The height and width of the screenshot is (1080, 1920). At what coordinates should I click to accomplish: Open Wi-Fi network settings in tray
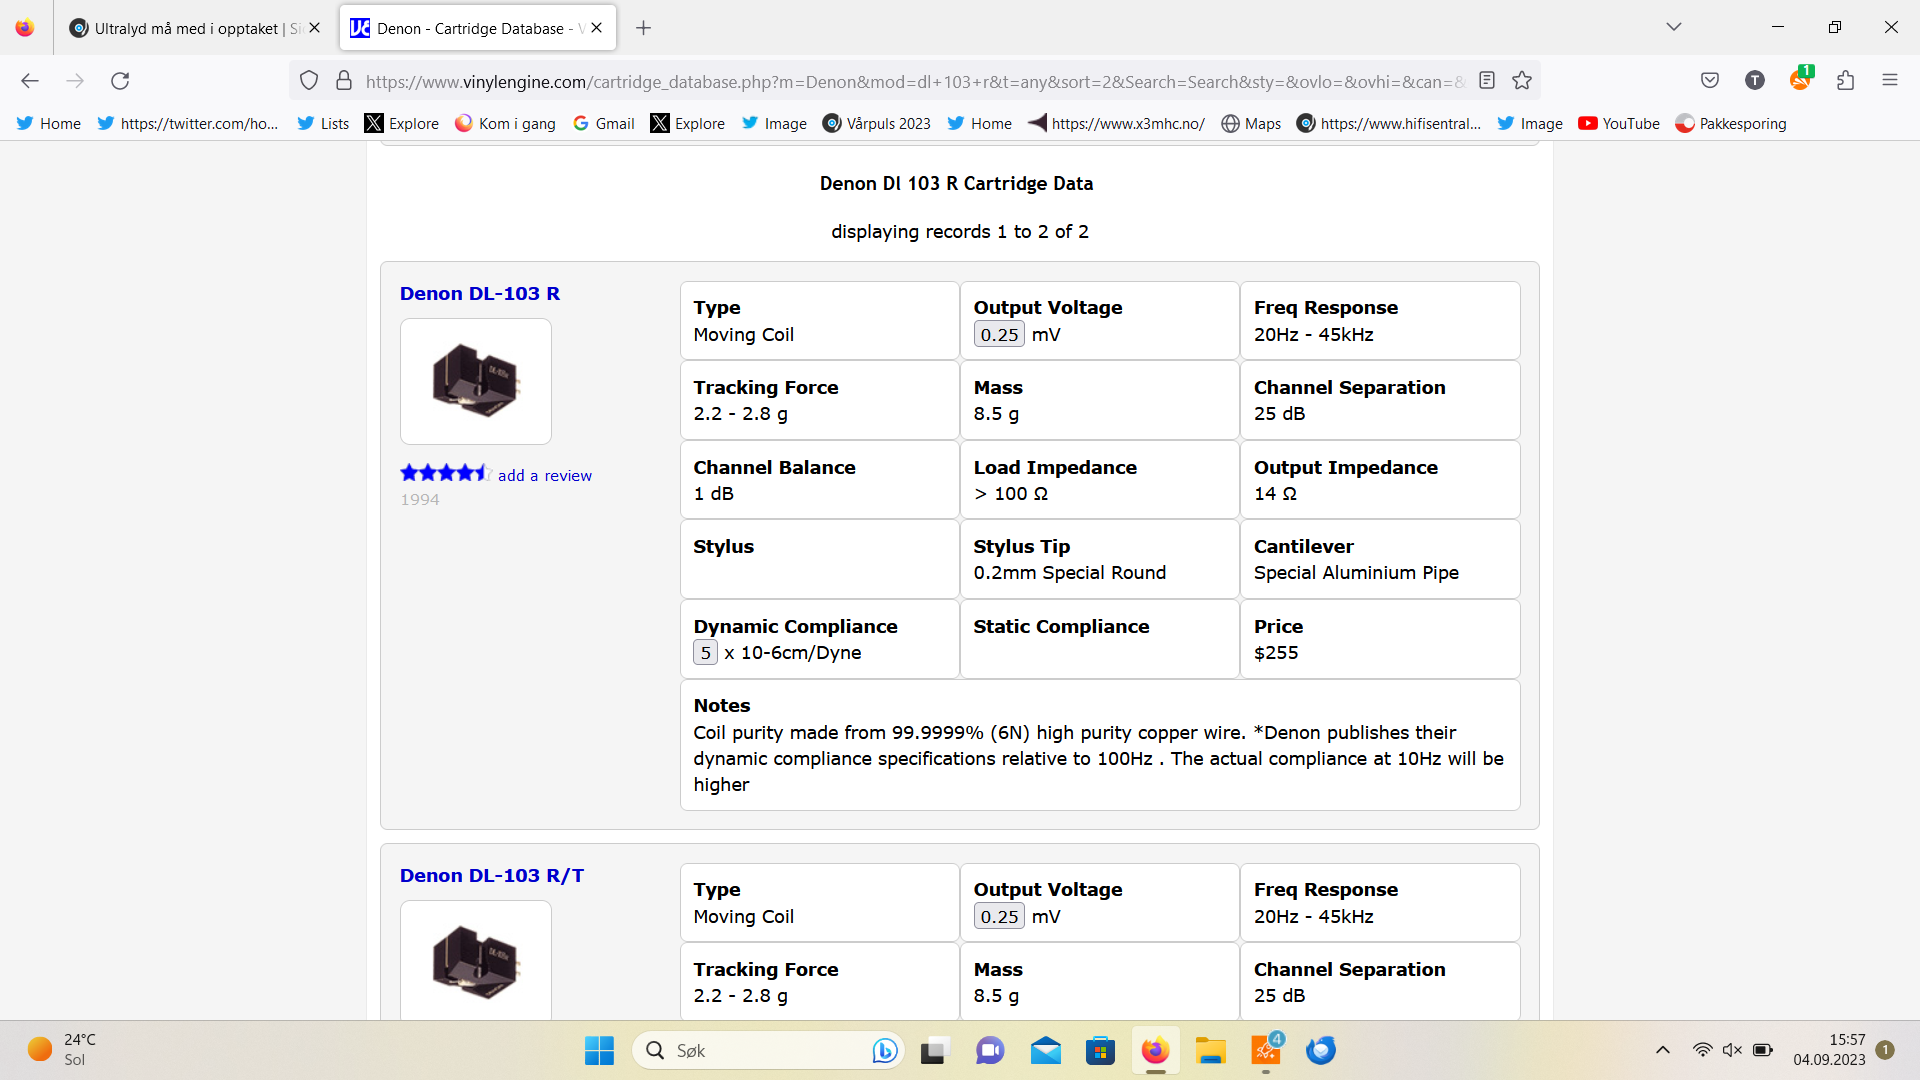pos(1702,1050)
